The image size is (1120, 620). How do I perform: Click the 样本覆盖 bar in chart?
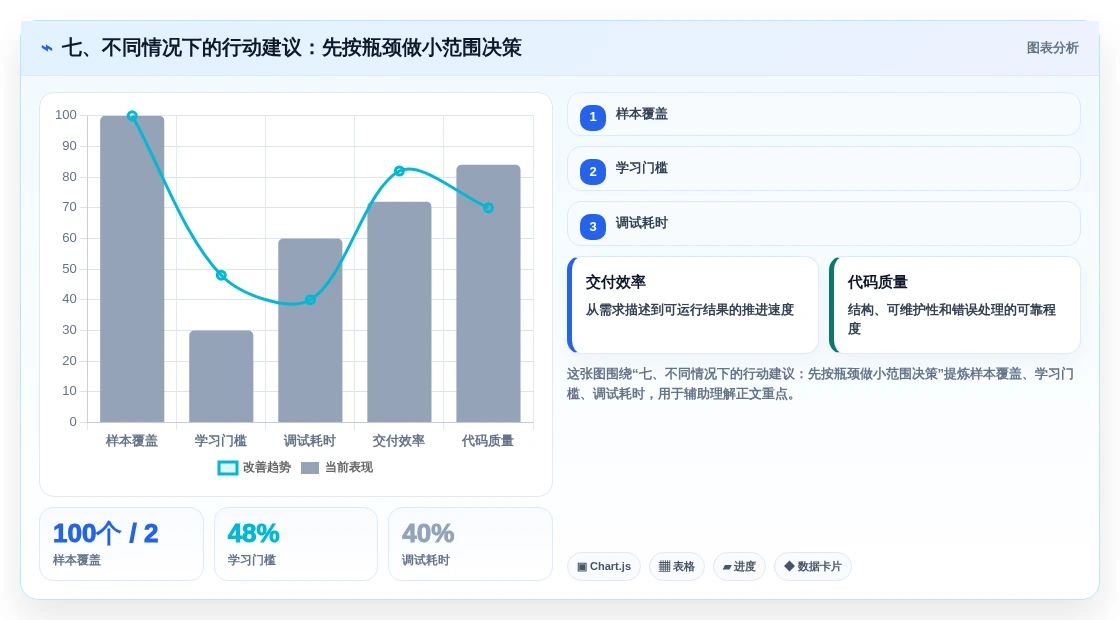point(132,269)
